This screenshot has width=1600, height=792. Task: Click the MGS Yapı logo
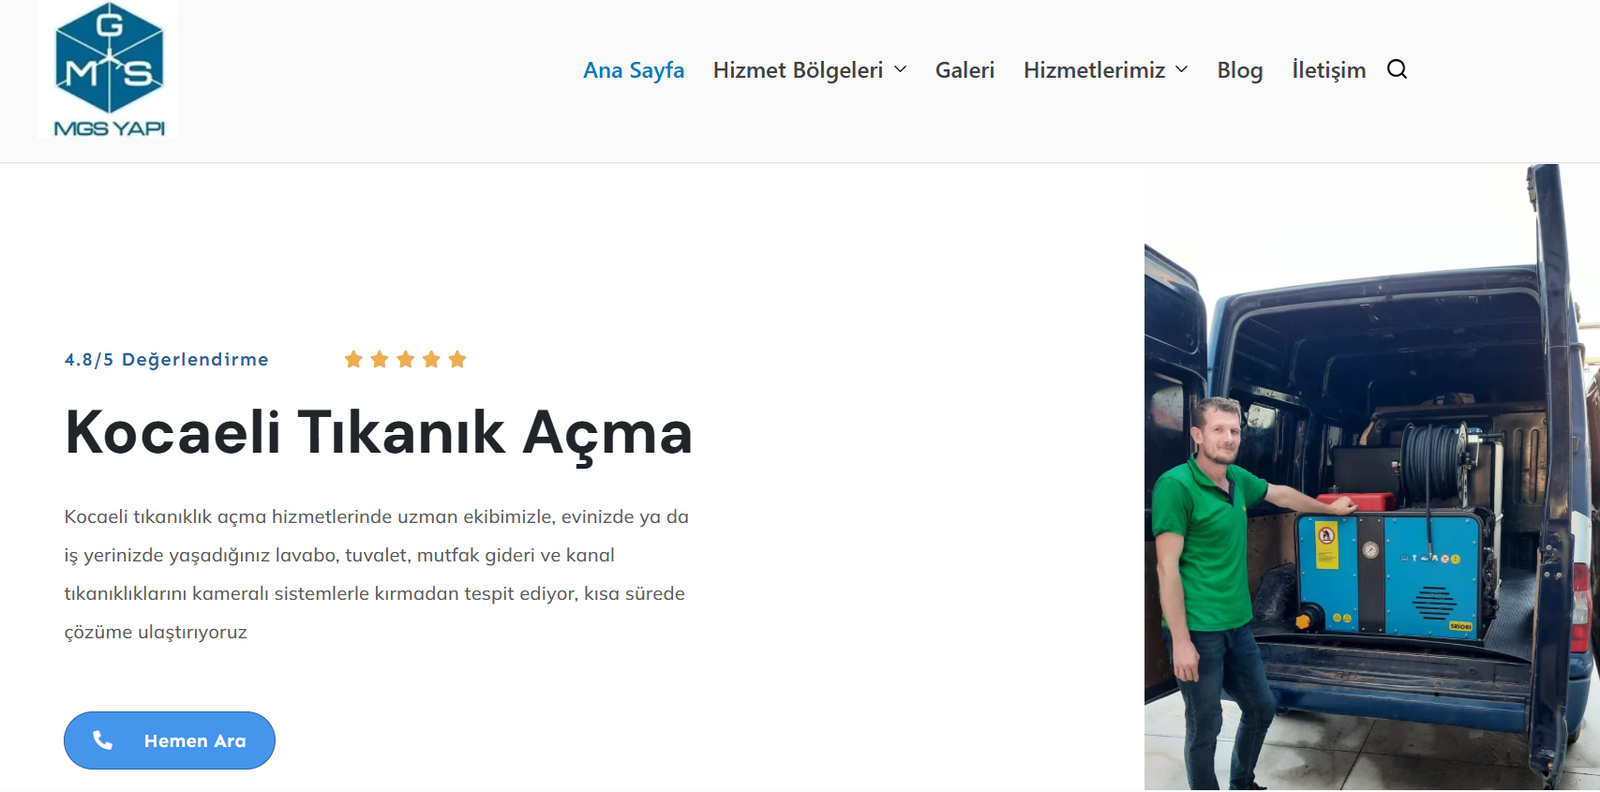[x=108, y=69]
